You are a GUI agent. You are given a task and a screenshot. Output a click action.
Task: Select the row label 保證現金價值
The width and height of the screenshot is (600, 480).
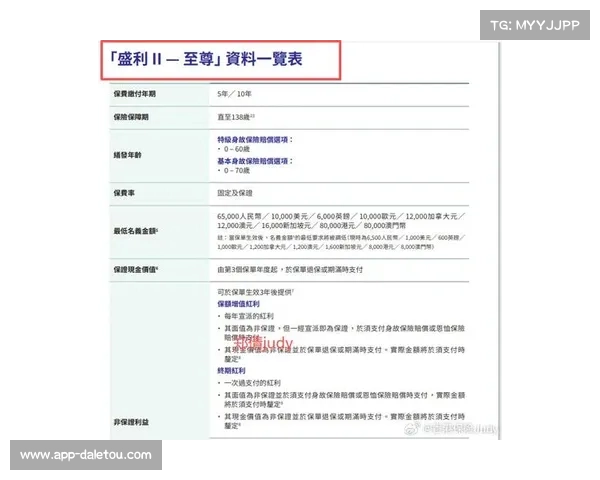click(x=136, y=269)
